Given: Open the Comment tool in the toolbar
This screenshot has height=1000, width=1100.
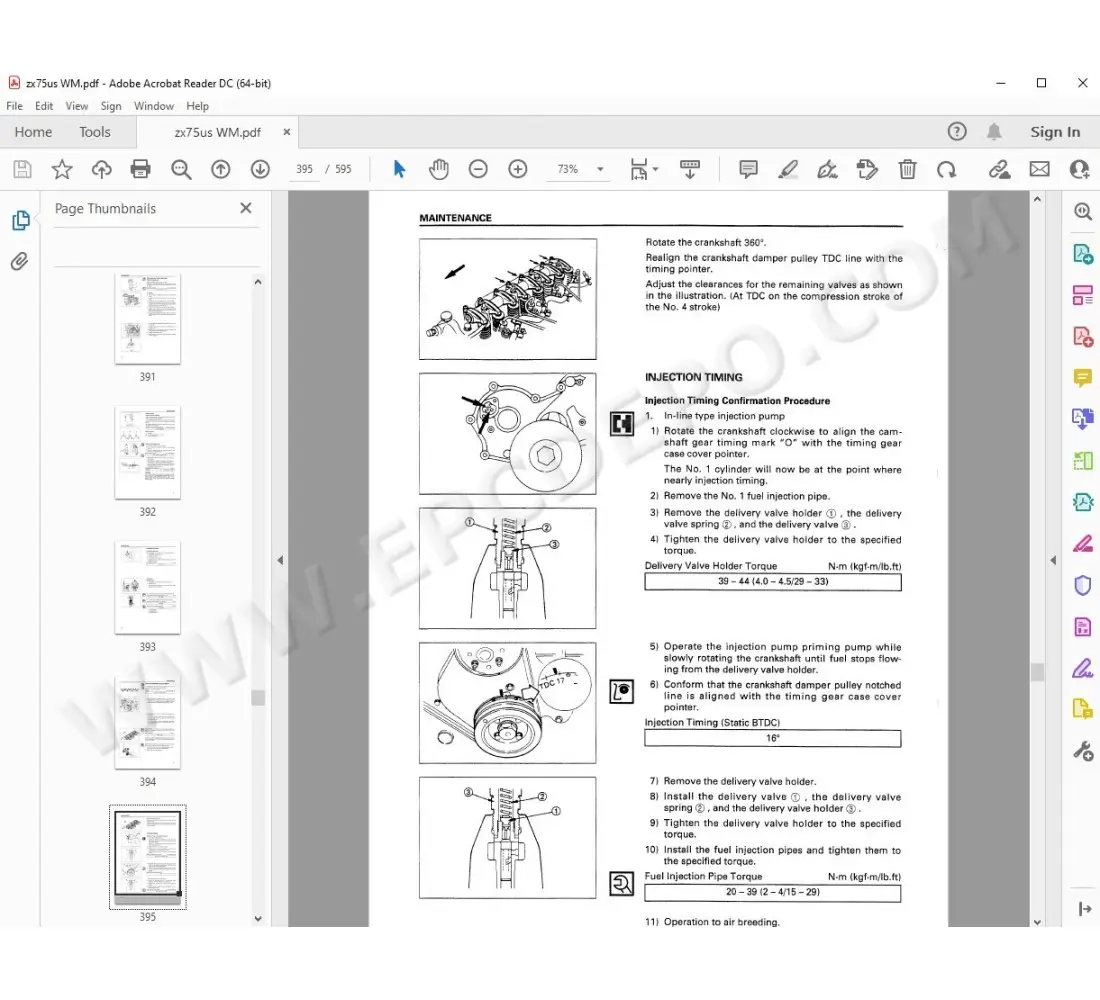Looking at the screenshot, I should point(748,169).
